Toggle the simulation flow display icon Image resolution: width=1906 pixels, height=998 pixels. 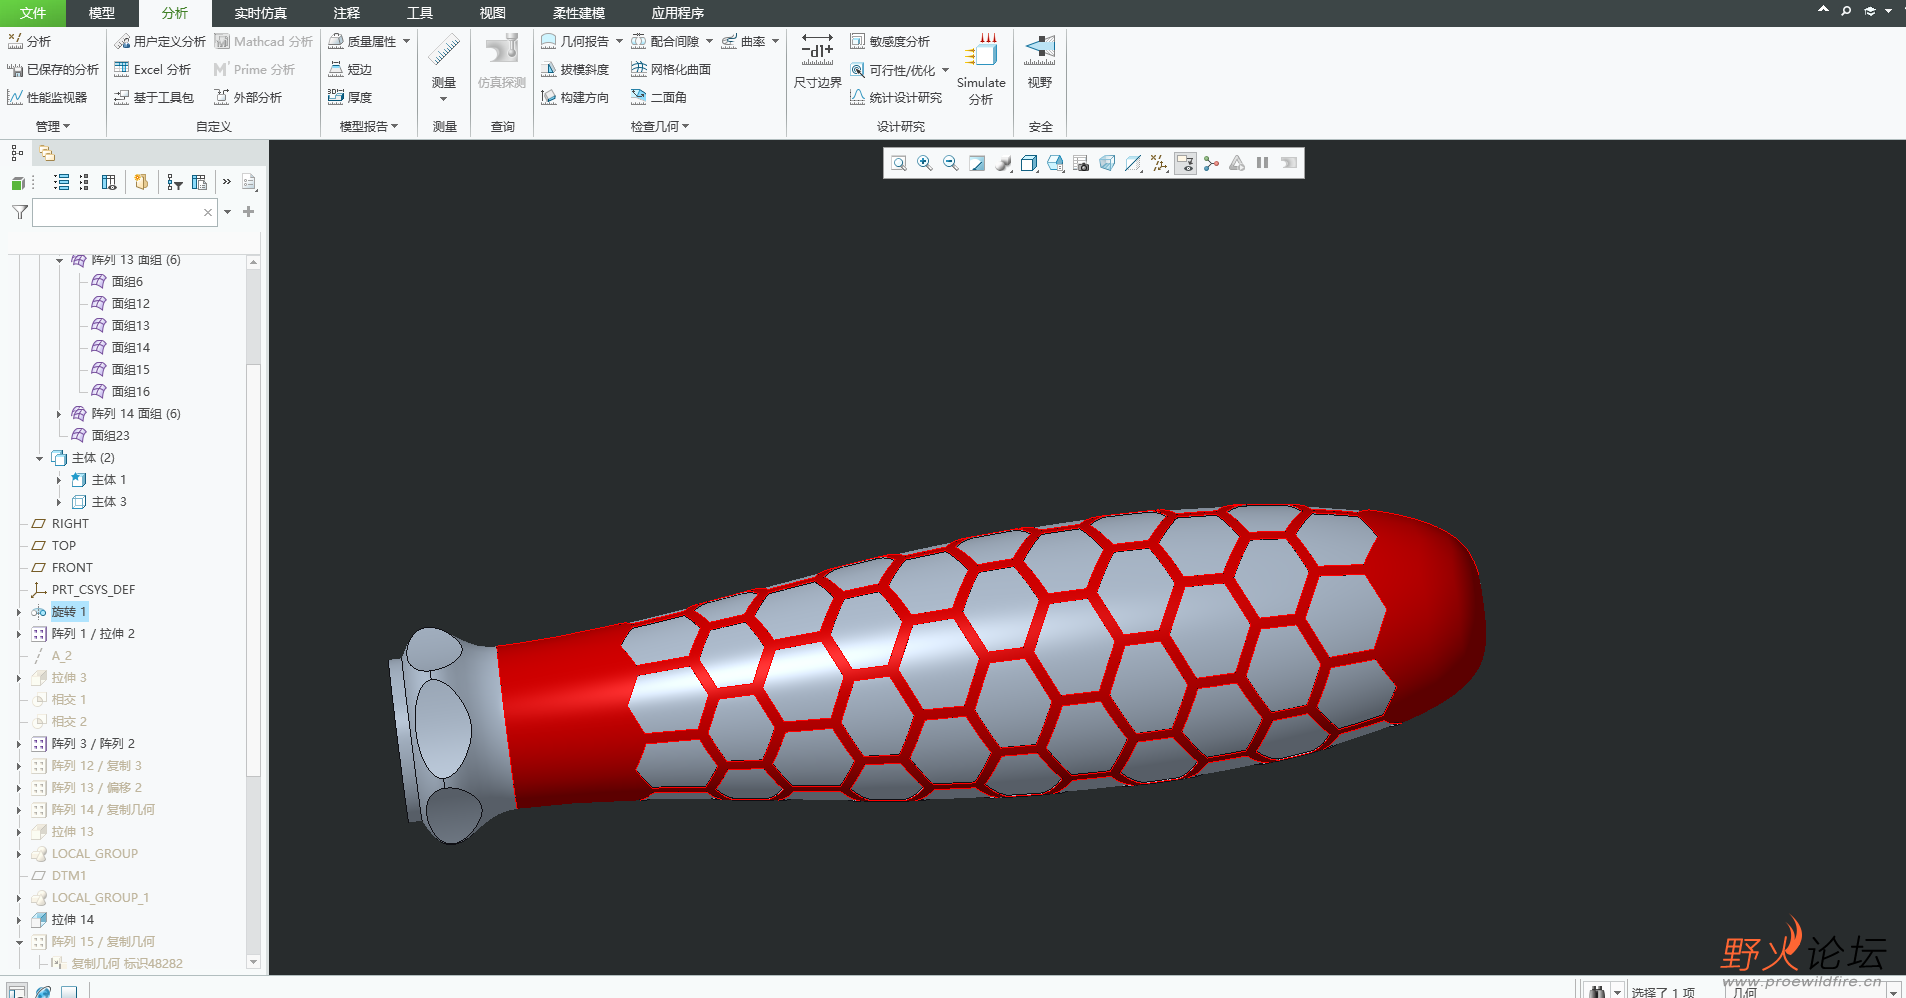tap(1289, 163)
